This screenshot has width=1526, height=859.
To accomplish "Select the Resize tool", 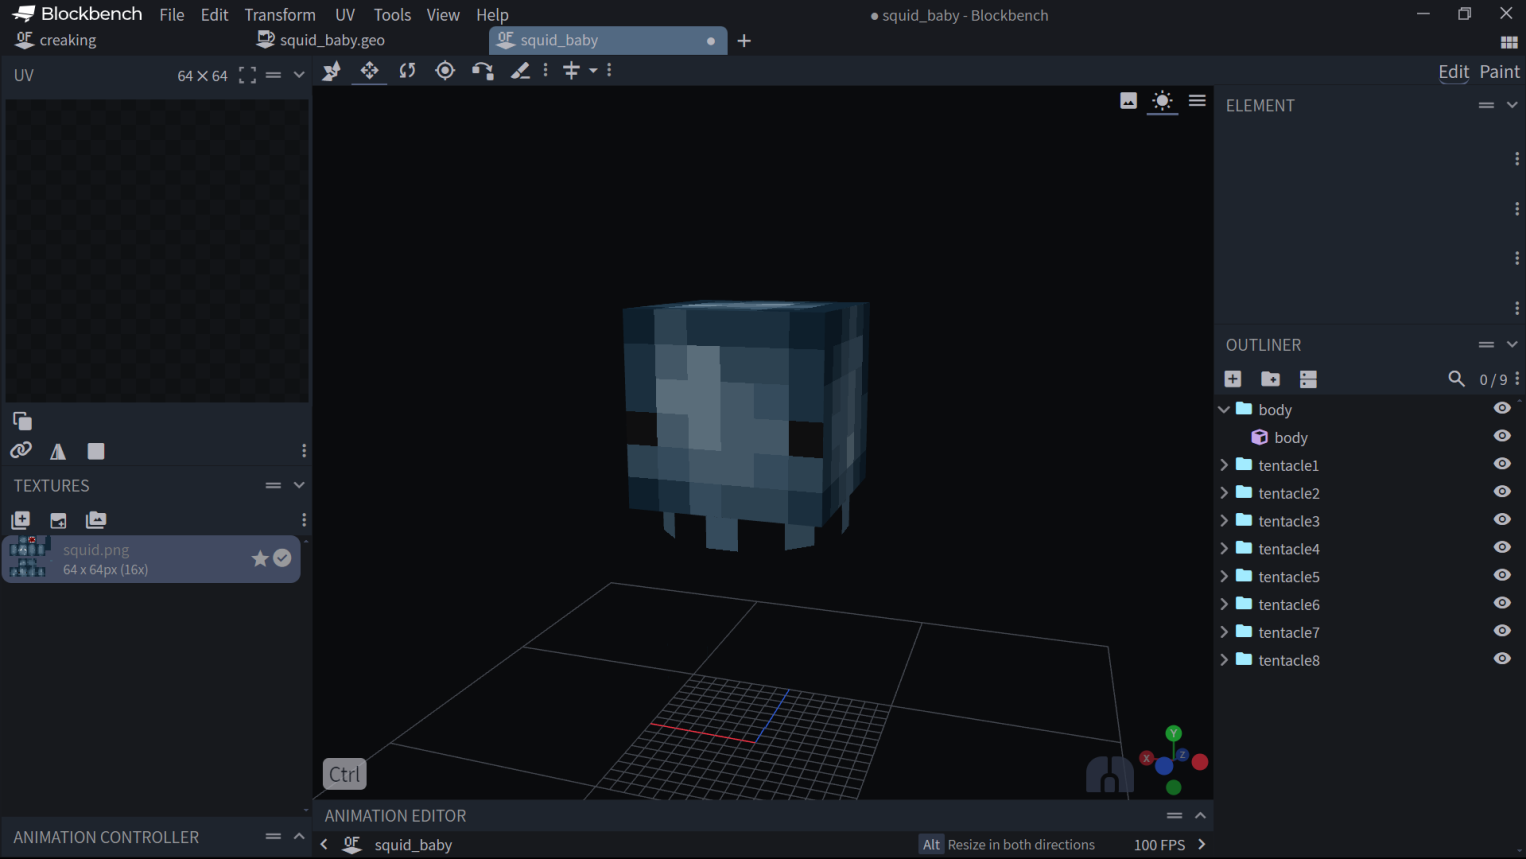I will point(369,71).
